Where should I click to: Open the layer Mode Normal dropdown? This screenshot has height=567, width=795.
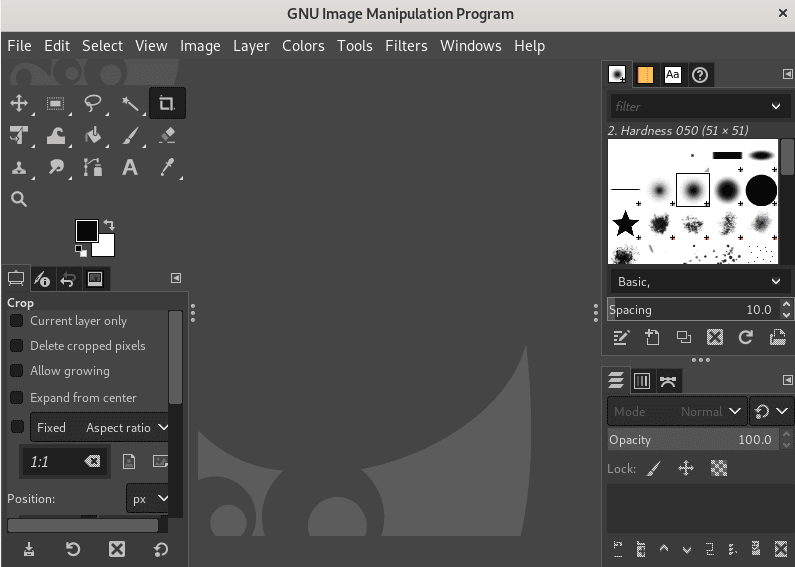point(677,411)
